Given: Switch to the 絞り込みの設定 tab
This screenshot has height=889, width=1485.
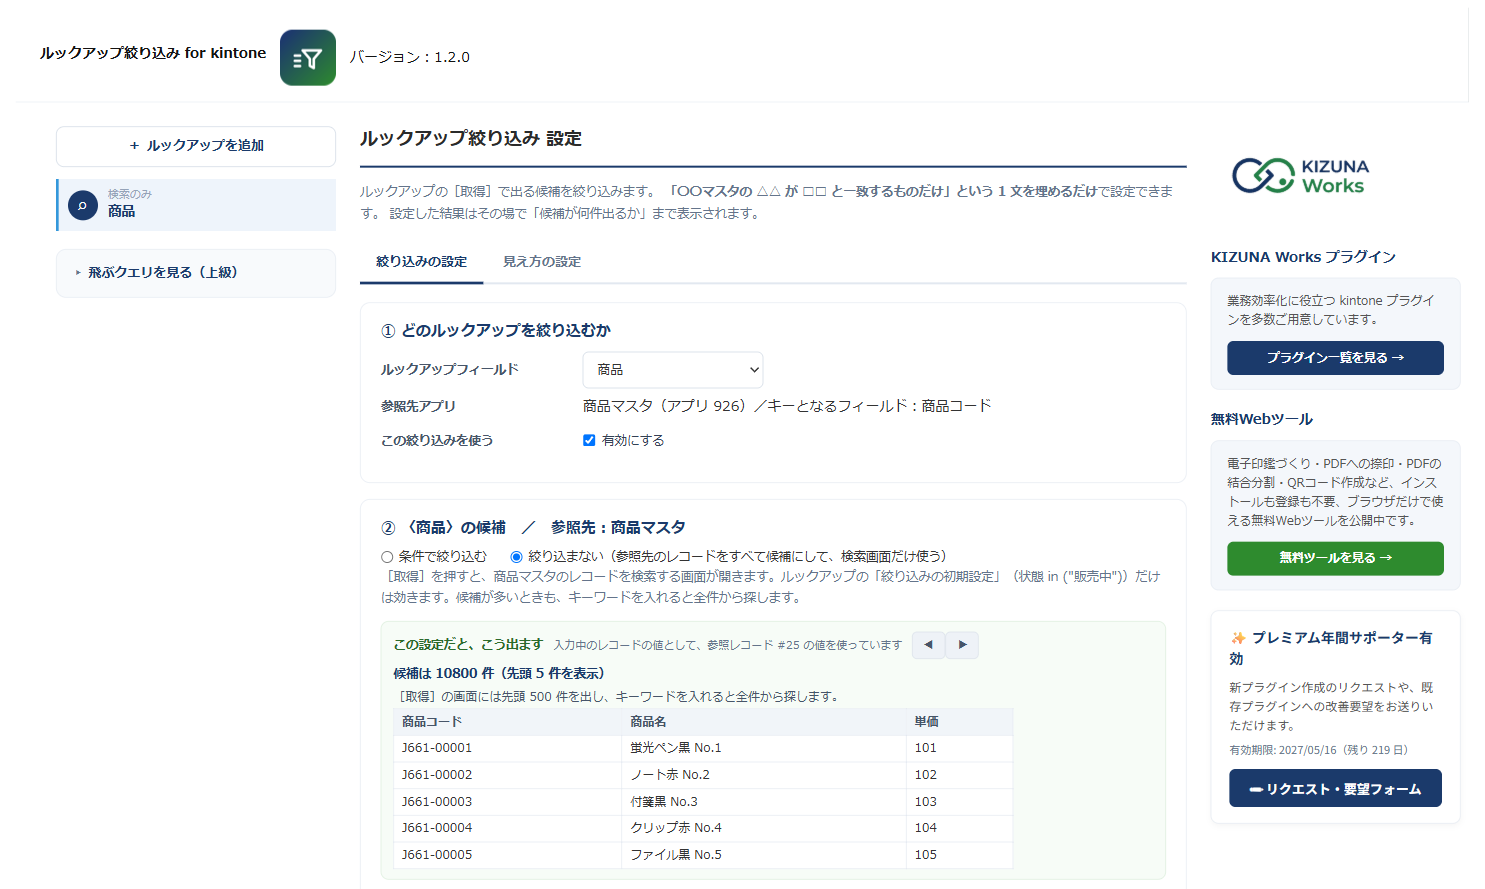Looking at the screenshot, I should tap(421, 262).
